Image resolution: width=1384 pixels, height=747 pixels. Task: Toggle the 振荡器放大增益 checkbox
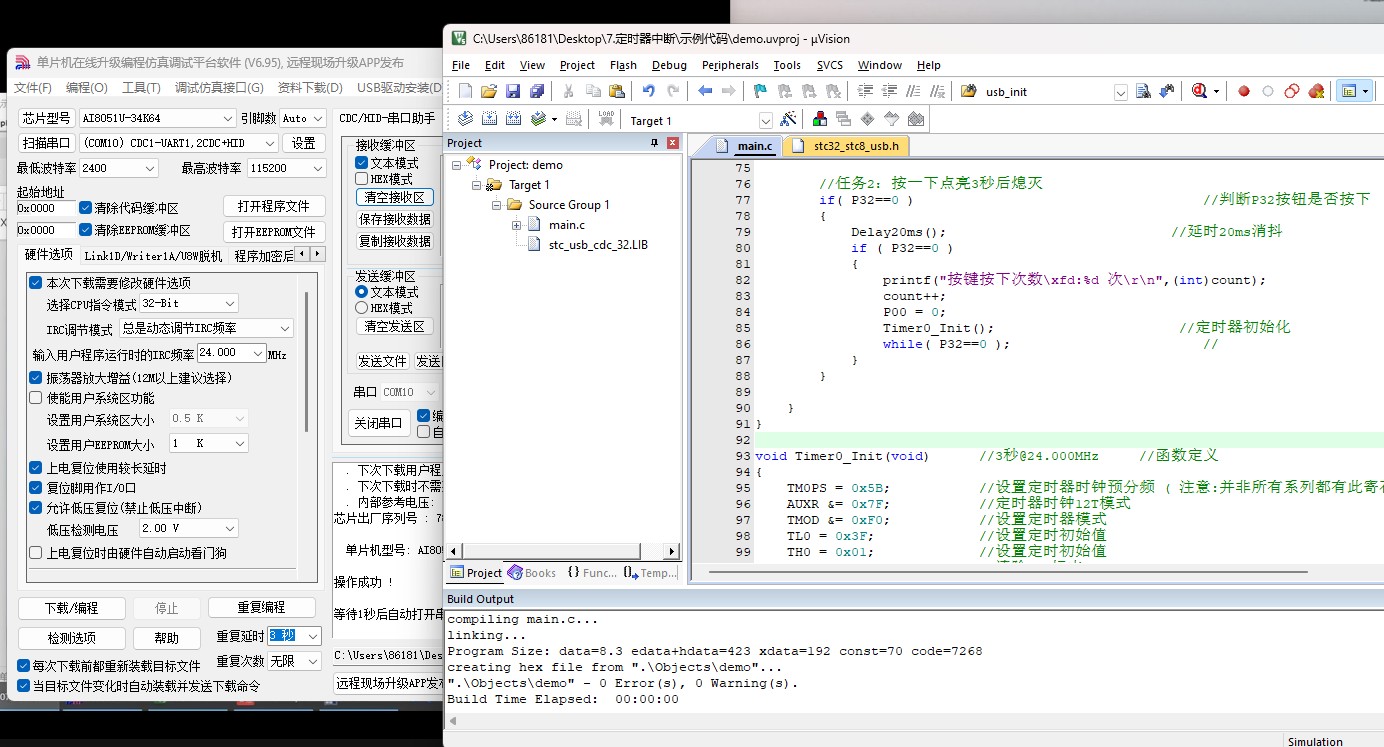coord(36,378)
